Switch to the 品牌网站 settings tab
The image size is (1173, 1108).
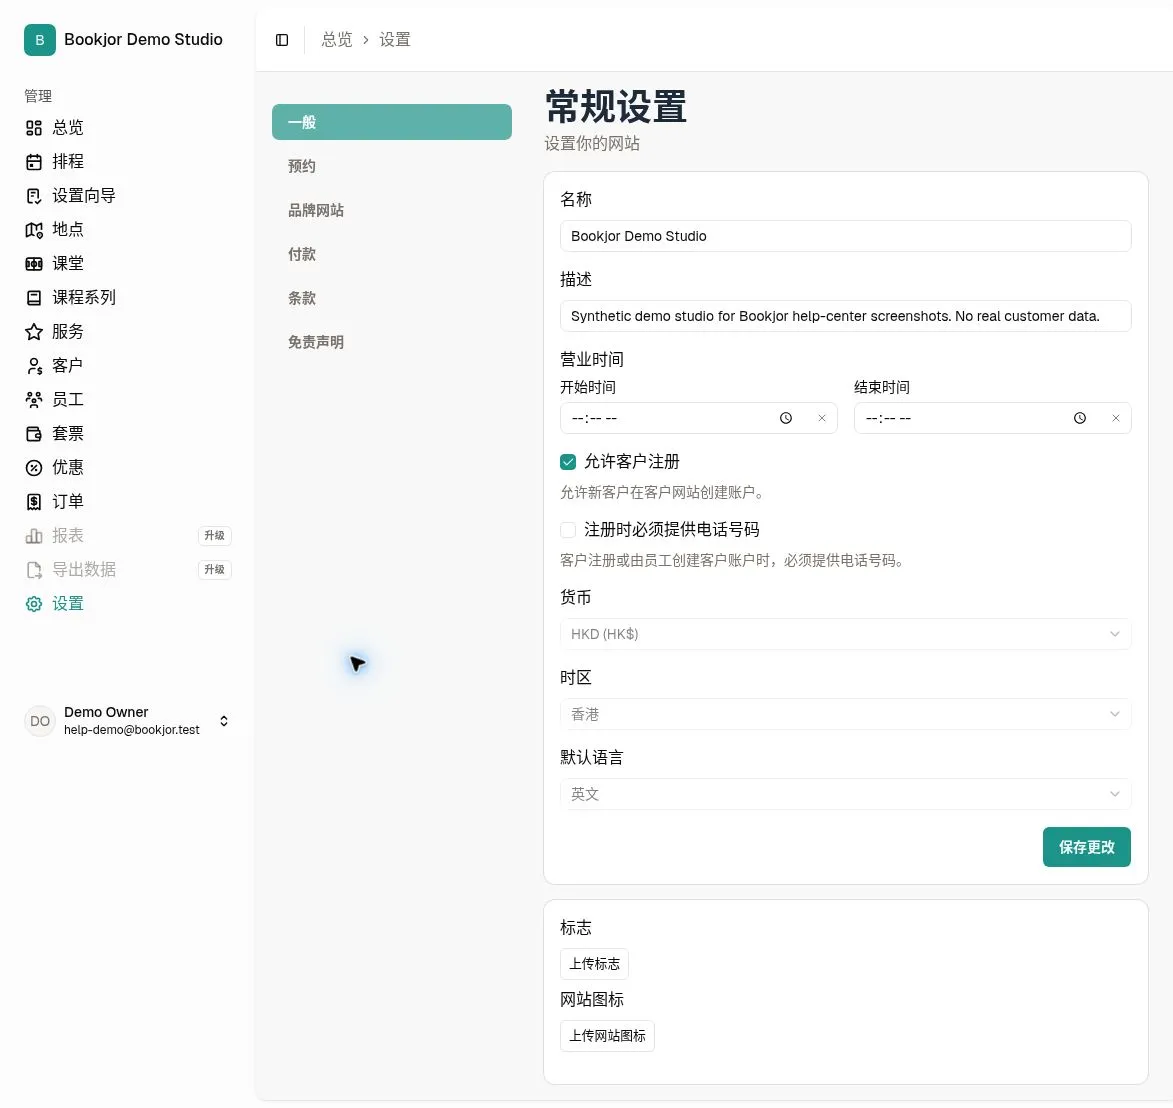tap(391, 210)
